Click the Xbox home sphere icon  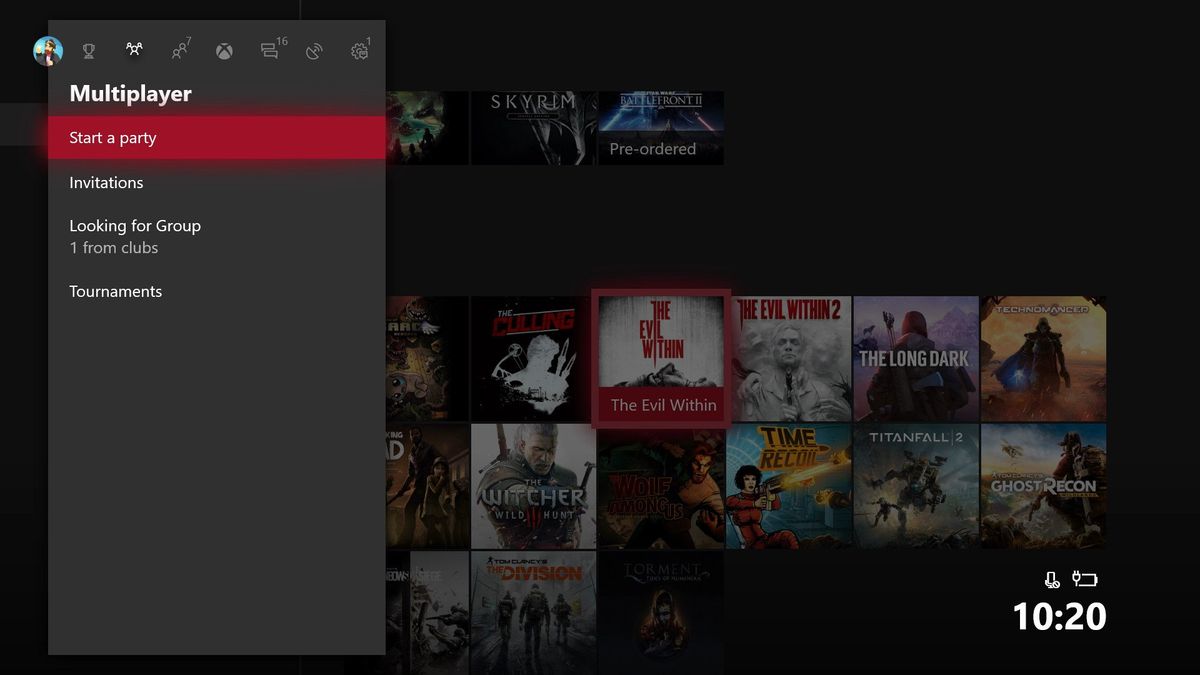pos(224,50)
